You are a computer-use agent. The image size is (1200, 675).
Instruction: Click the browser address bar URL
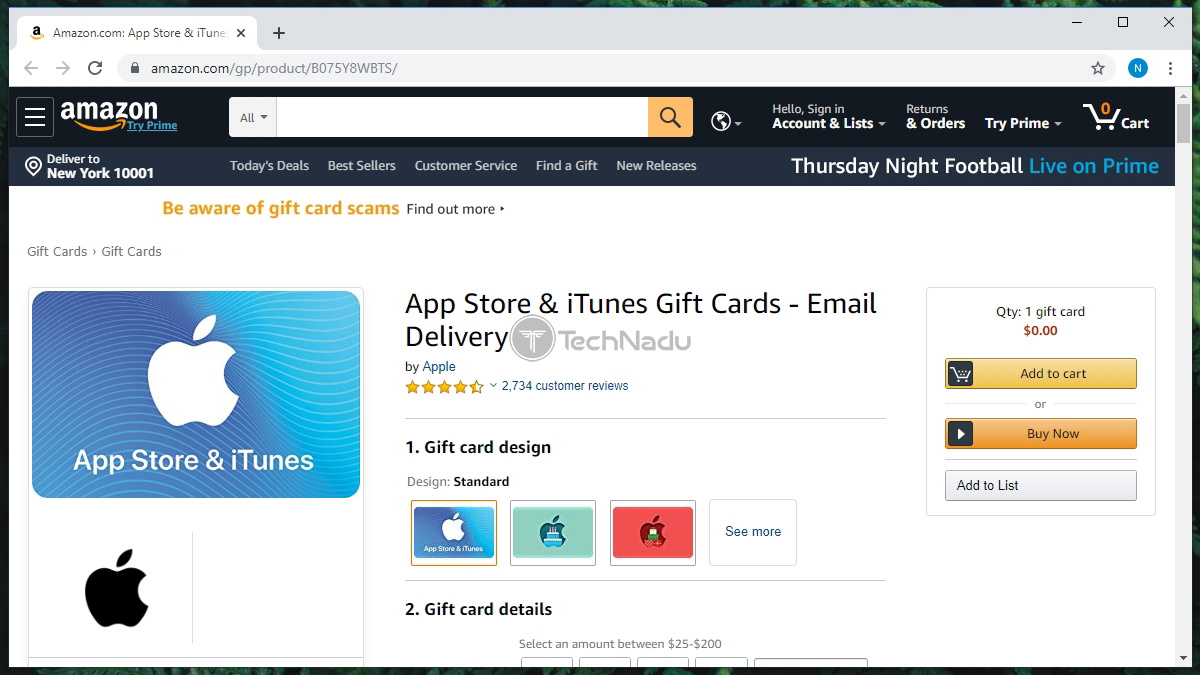click(x=274, y=68)
